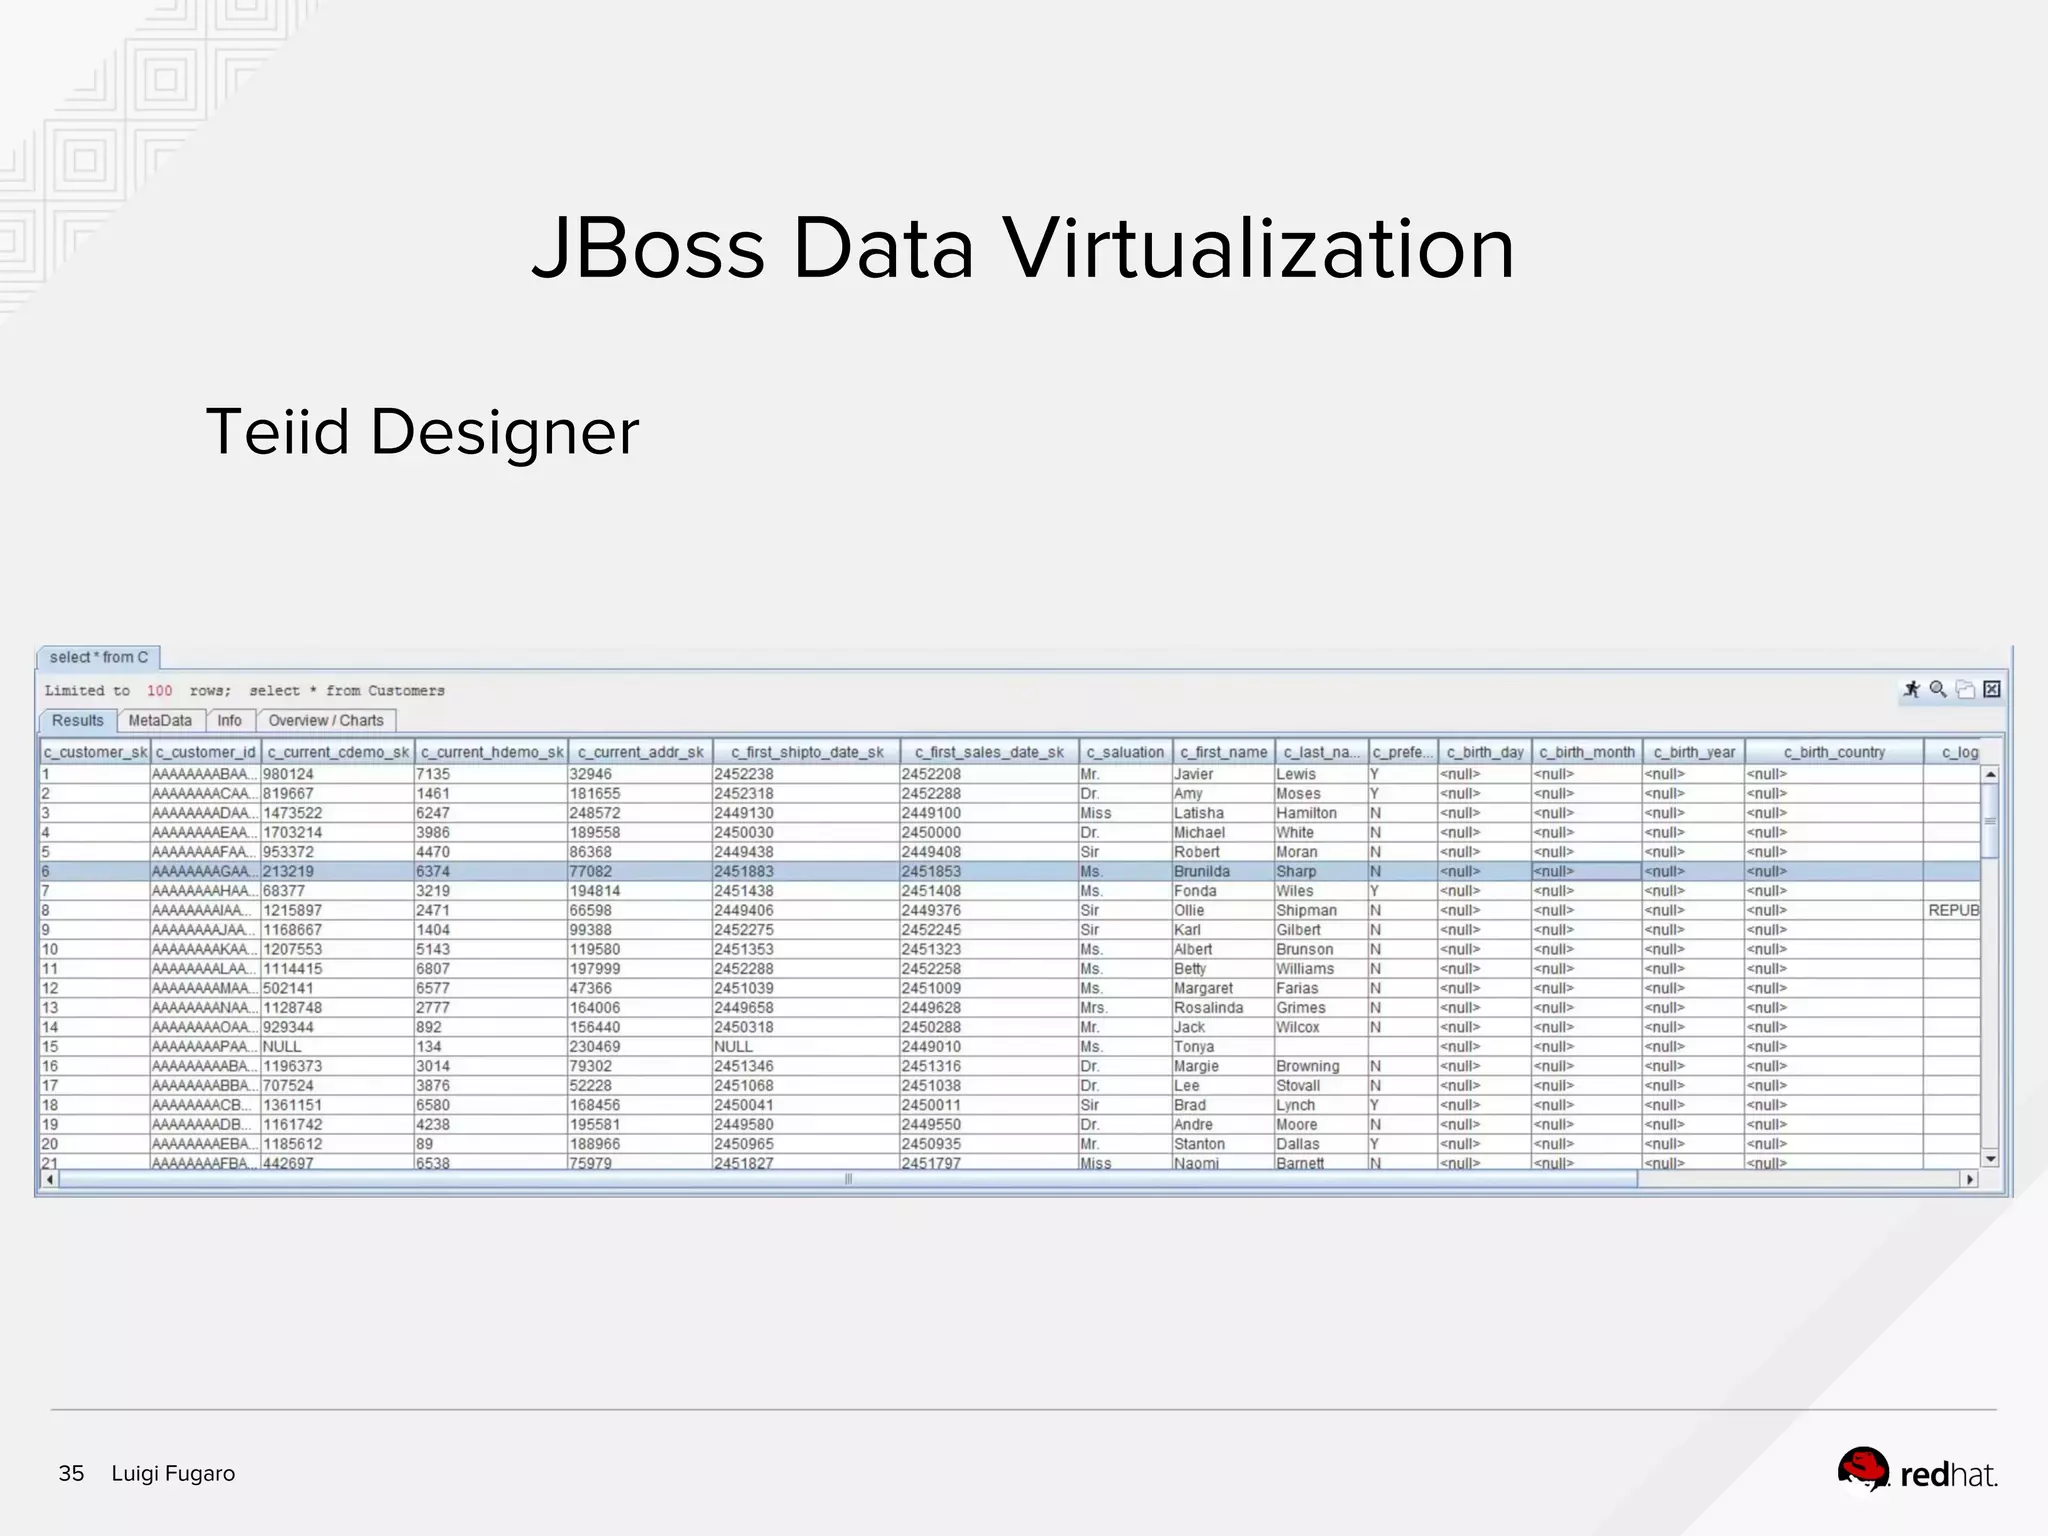This screenshot has width=2048, height=1536.
Task: Click the c_birth_day column header
Action: (1485, 752)
